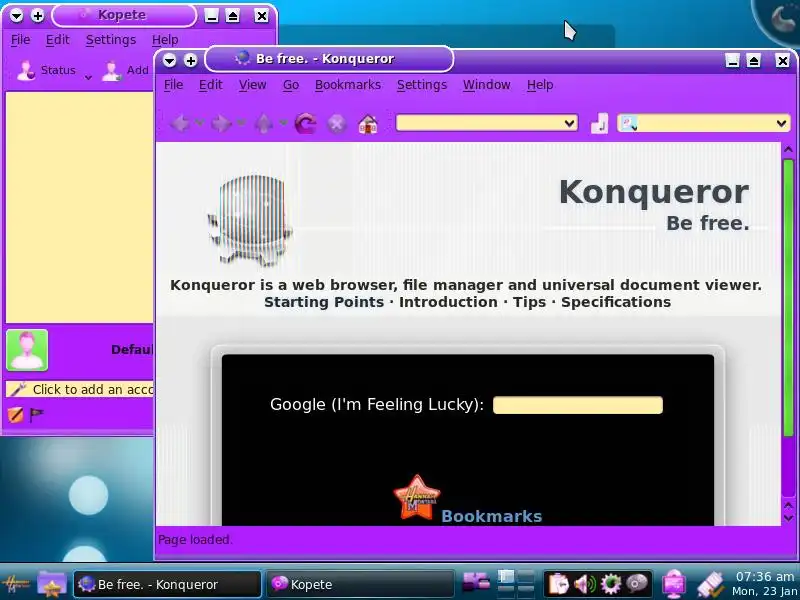Open the Kopete Status dropdown arrow
The height and width of the screenshot is (600, 800).
tap(88, 78)
